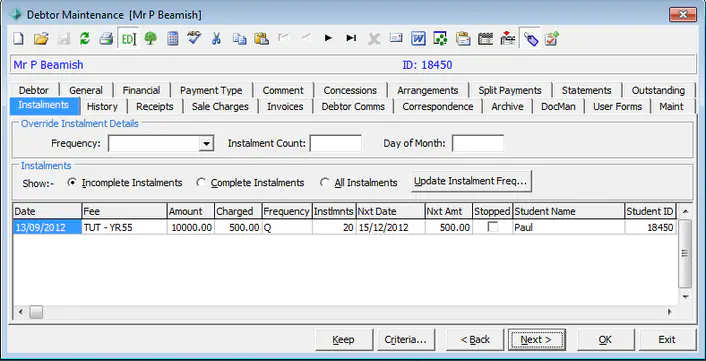Open the Split Payments tab
The width and height of the screenshot is (706, 361).
(x=510, y=90)
